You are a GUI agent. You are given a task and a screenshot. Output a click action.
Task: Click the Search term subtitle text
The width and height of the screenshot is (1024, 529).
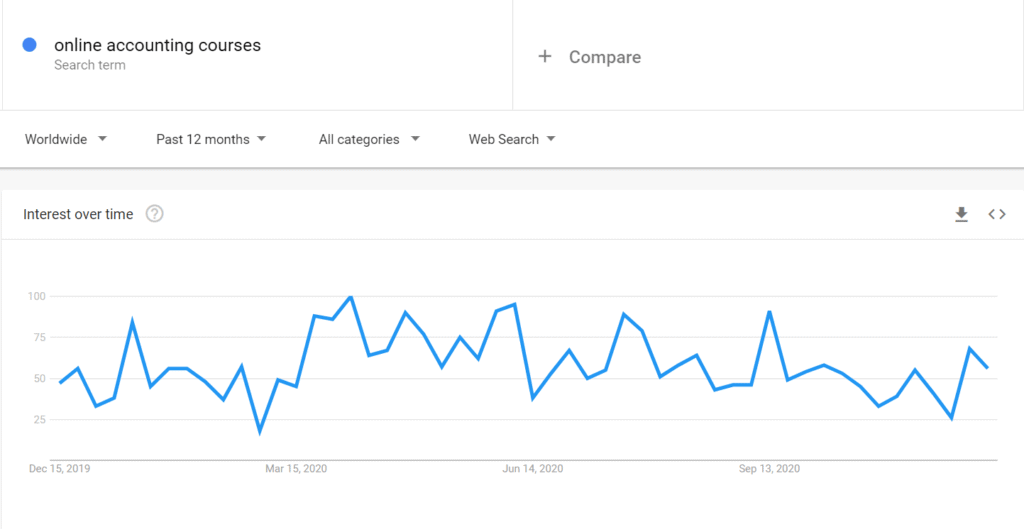pos(90,65)
